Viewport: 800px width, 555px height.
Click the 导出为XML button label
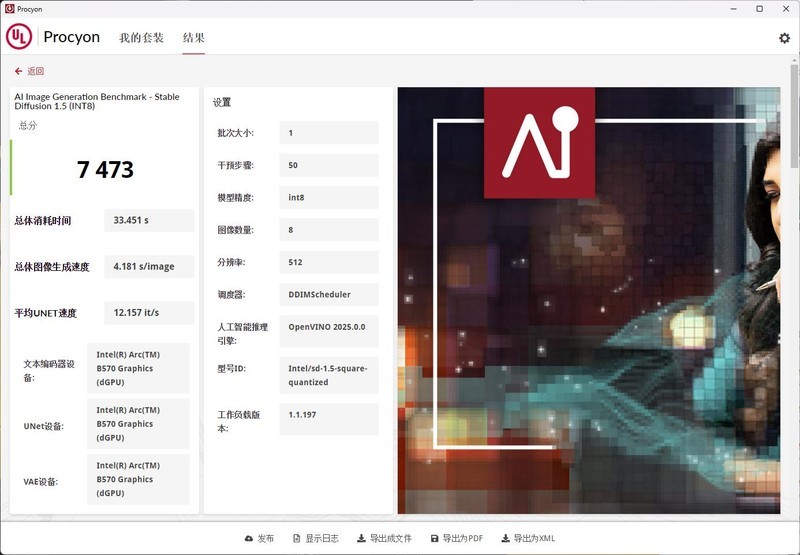point(534,538)
